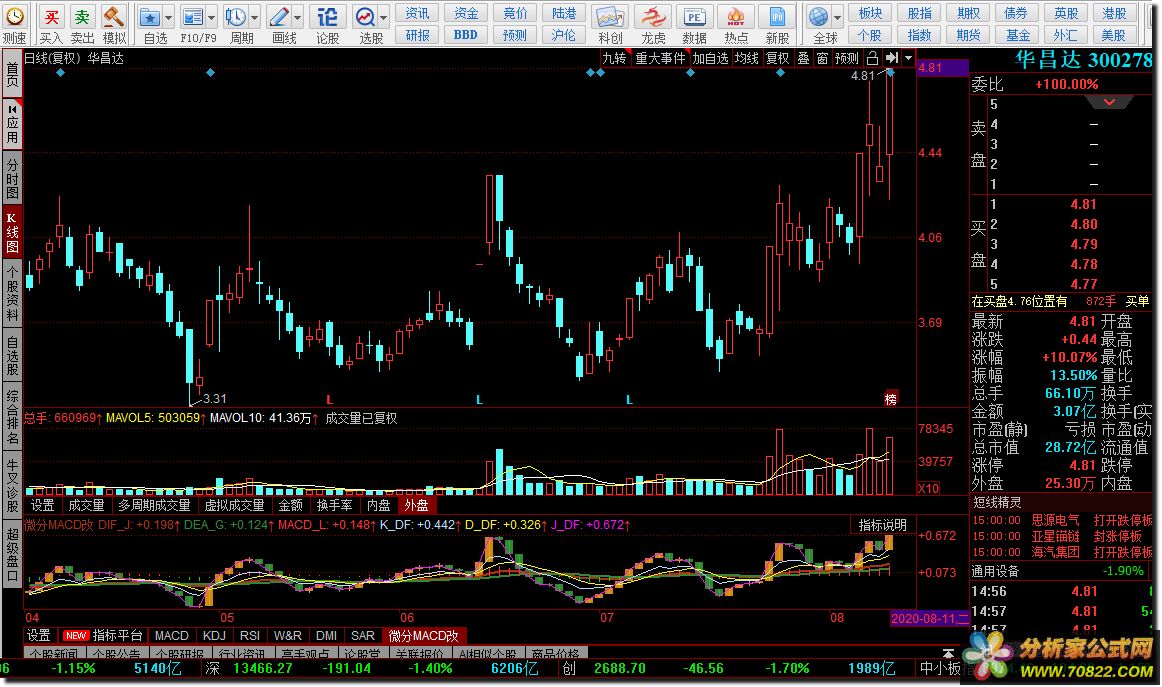Expand the 周期 period dropdown arrow
The height and width of the screenshot is (687, 1162).
(254, 16)
